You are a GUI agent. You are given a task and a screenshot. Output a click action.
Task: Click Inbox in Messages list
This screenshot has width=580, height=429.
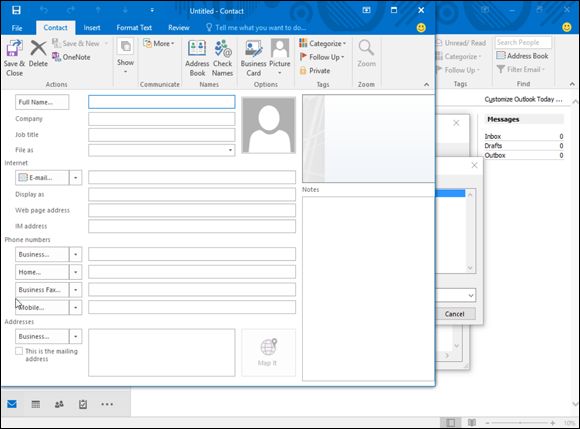click(x=524, y=136)
